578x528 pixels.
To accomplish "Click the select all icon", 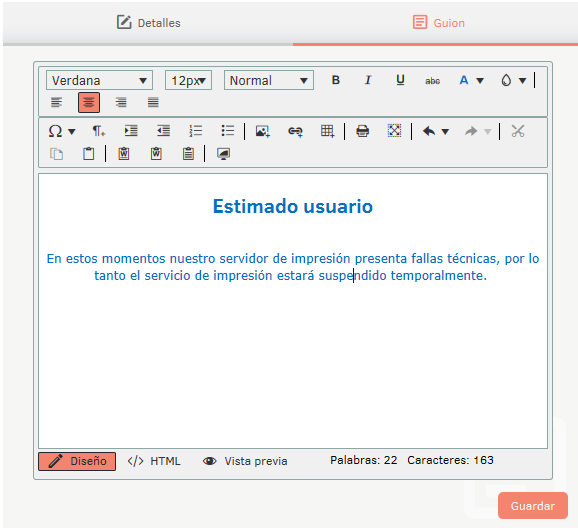I will click(394, 131).
